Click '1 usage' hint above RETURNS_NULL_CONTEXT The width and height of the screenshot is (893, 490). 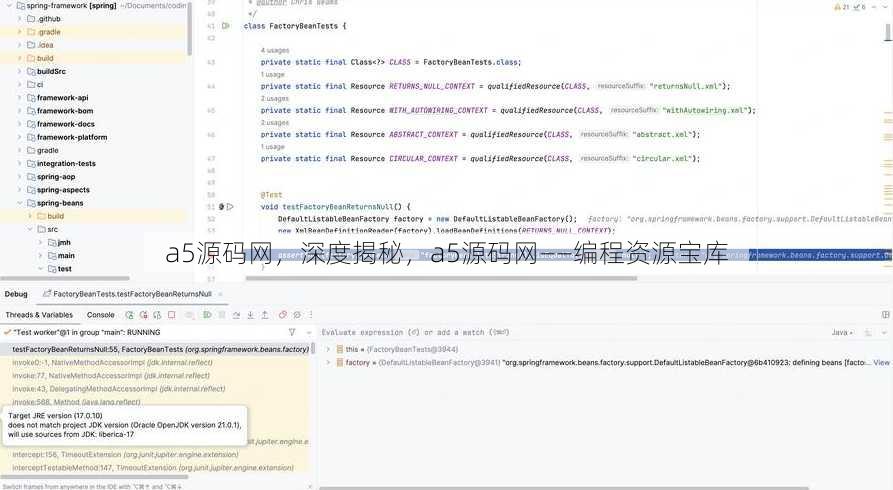click(x=272, y=75)
